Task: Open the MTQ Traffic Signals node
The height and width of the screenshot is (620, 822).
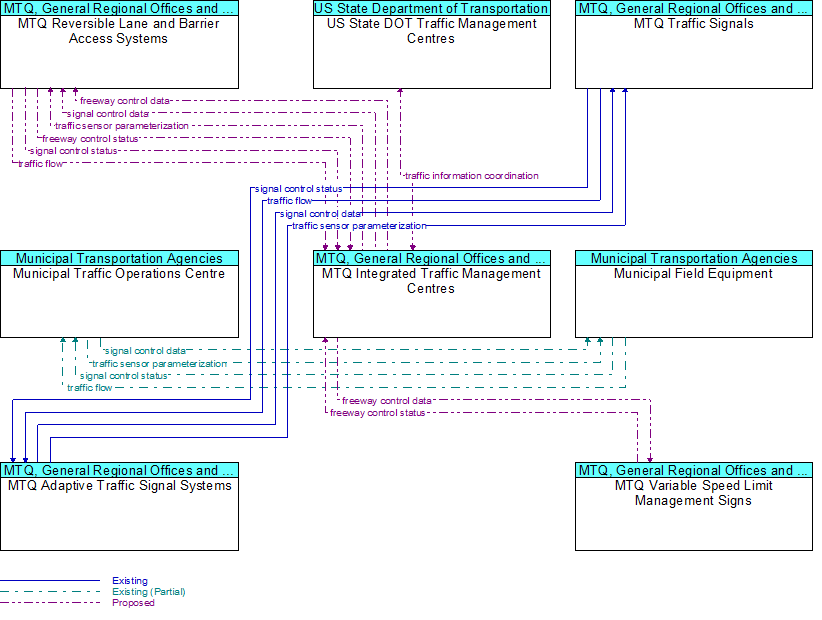Action: point(694,45)
